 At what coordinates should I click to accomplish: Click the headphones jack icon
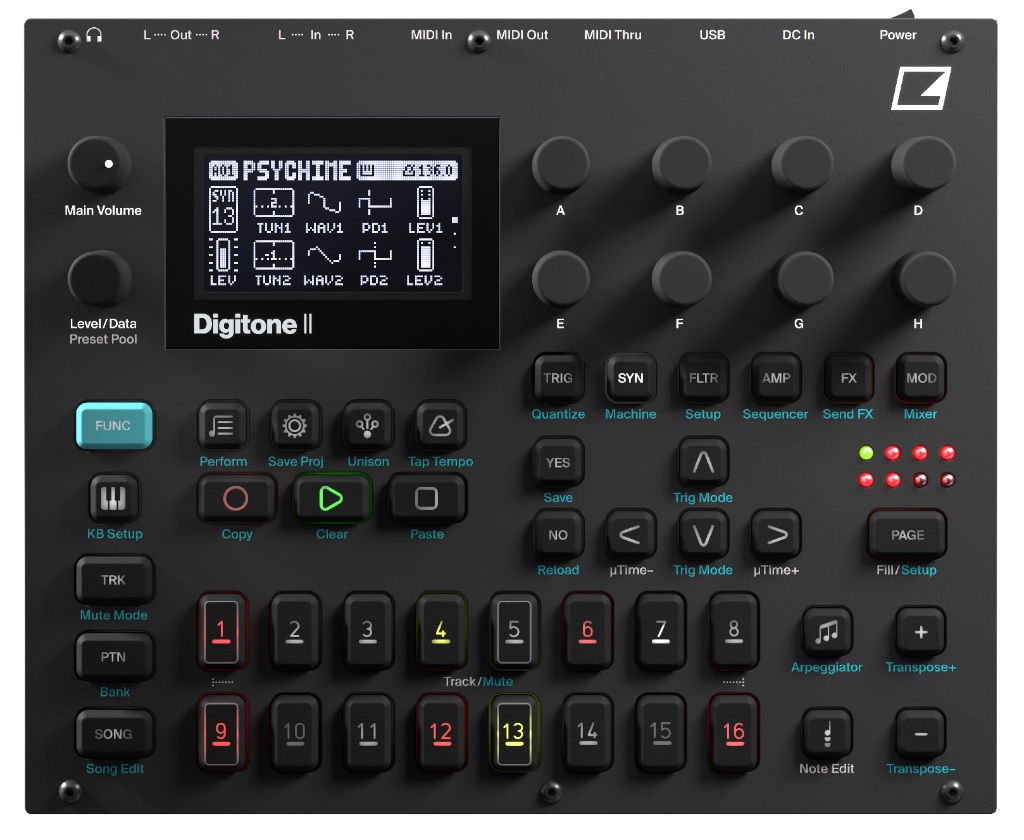tap(94, 35)
